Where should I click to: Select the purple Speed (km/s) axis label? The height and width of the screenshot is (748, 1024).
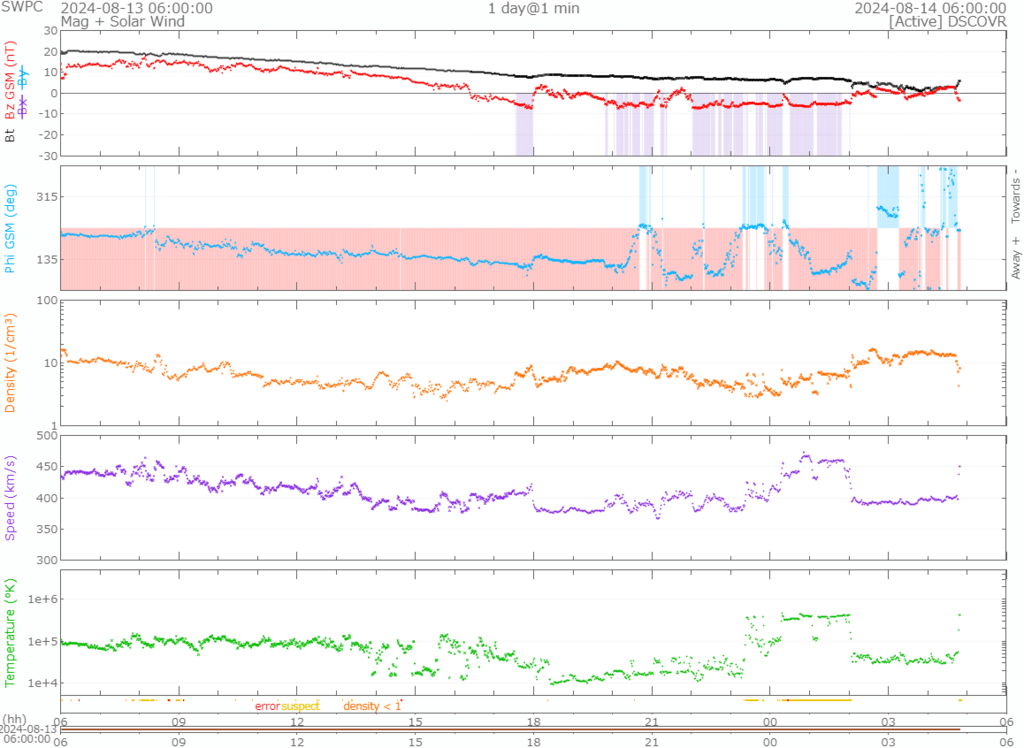(11, 497)
